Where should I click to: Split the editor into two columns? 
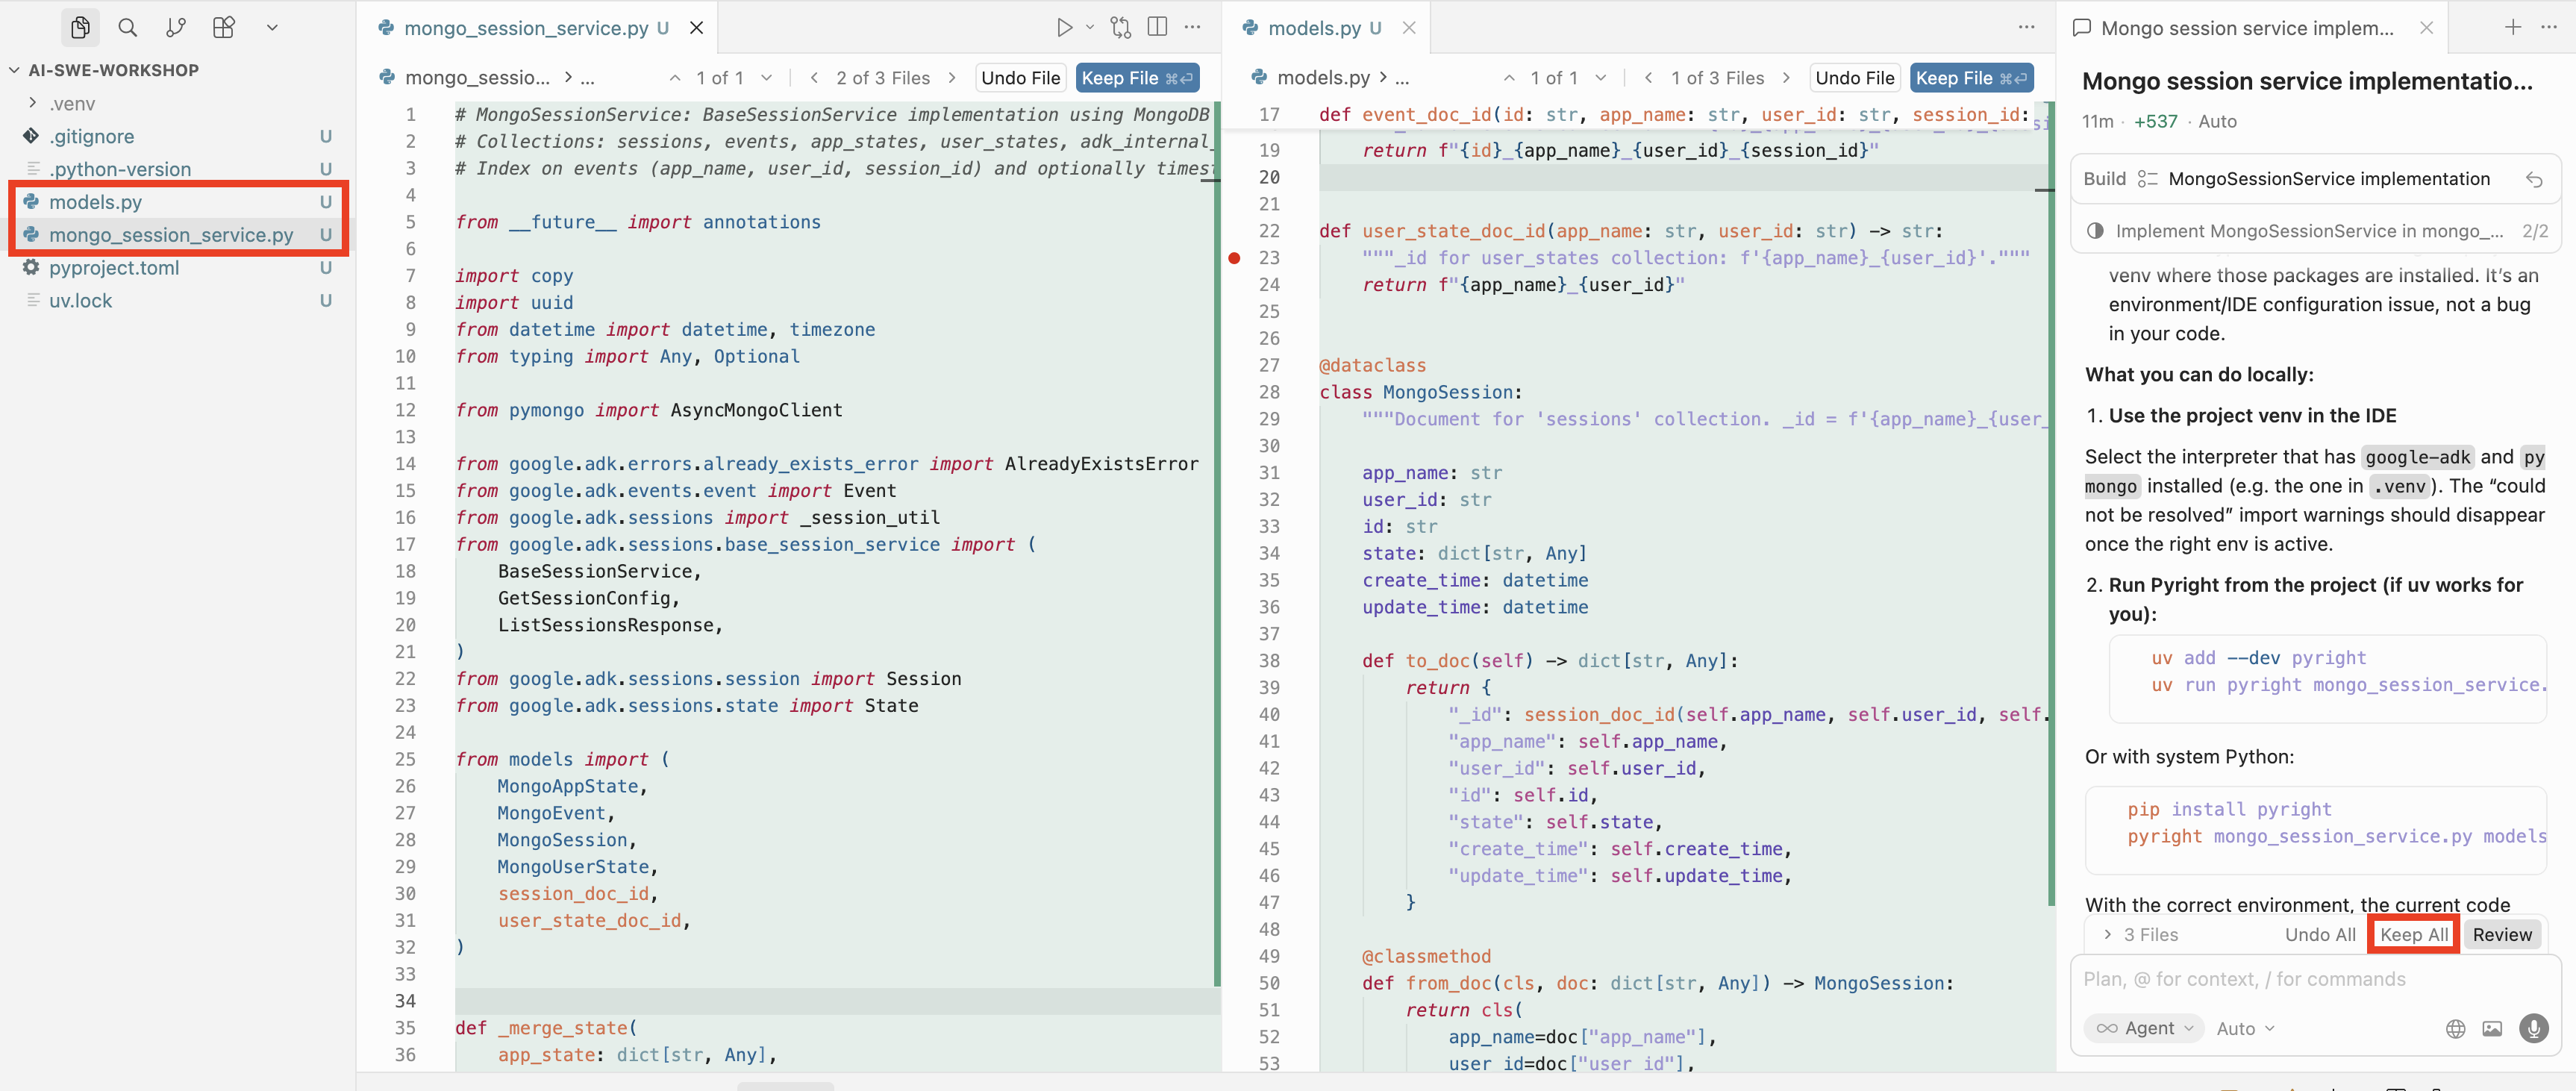[x=1158, y=27]
